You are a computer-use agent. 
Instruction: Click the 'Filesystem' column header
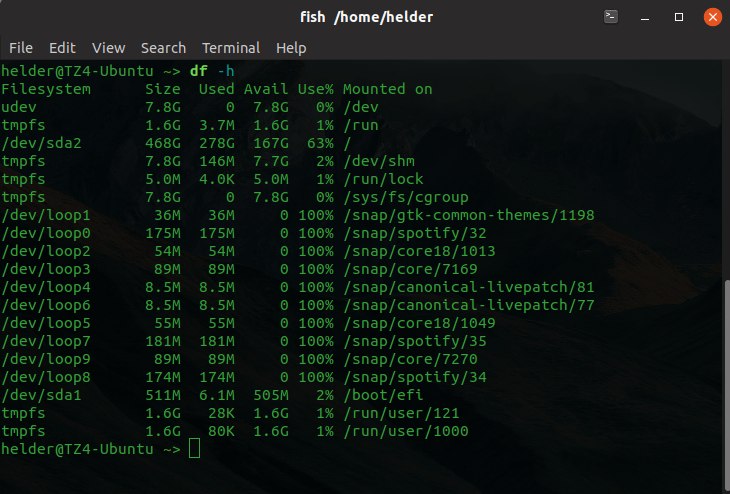46,89
